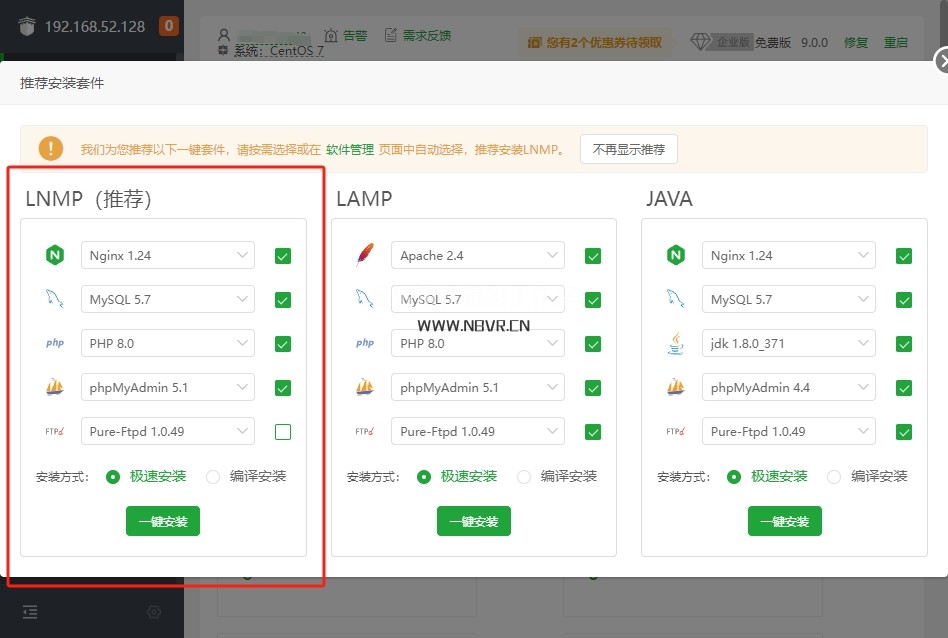Expand the PHP 8.0 dropdown in LAMP
Image resolution: width=948 pixels, height=638 pixels.
pyautogui.click(x=477, y=344)
